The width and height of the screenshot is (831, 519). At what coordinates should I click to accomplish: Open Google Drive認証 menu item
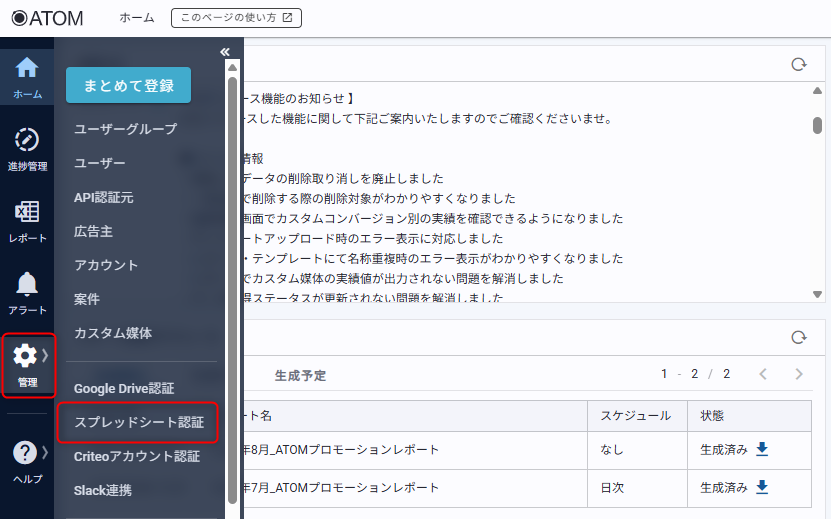pos(124,388)
